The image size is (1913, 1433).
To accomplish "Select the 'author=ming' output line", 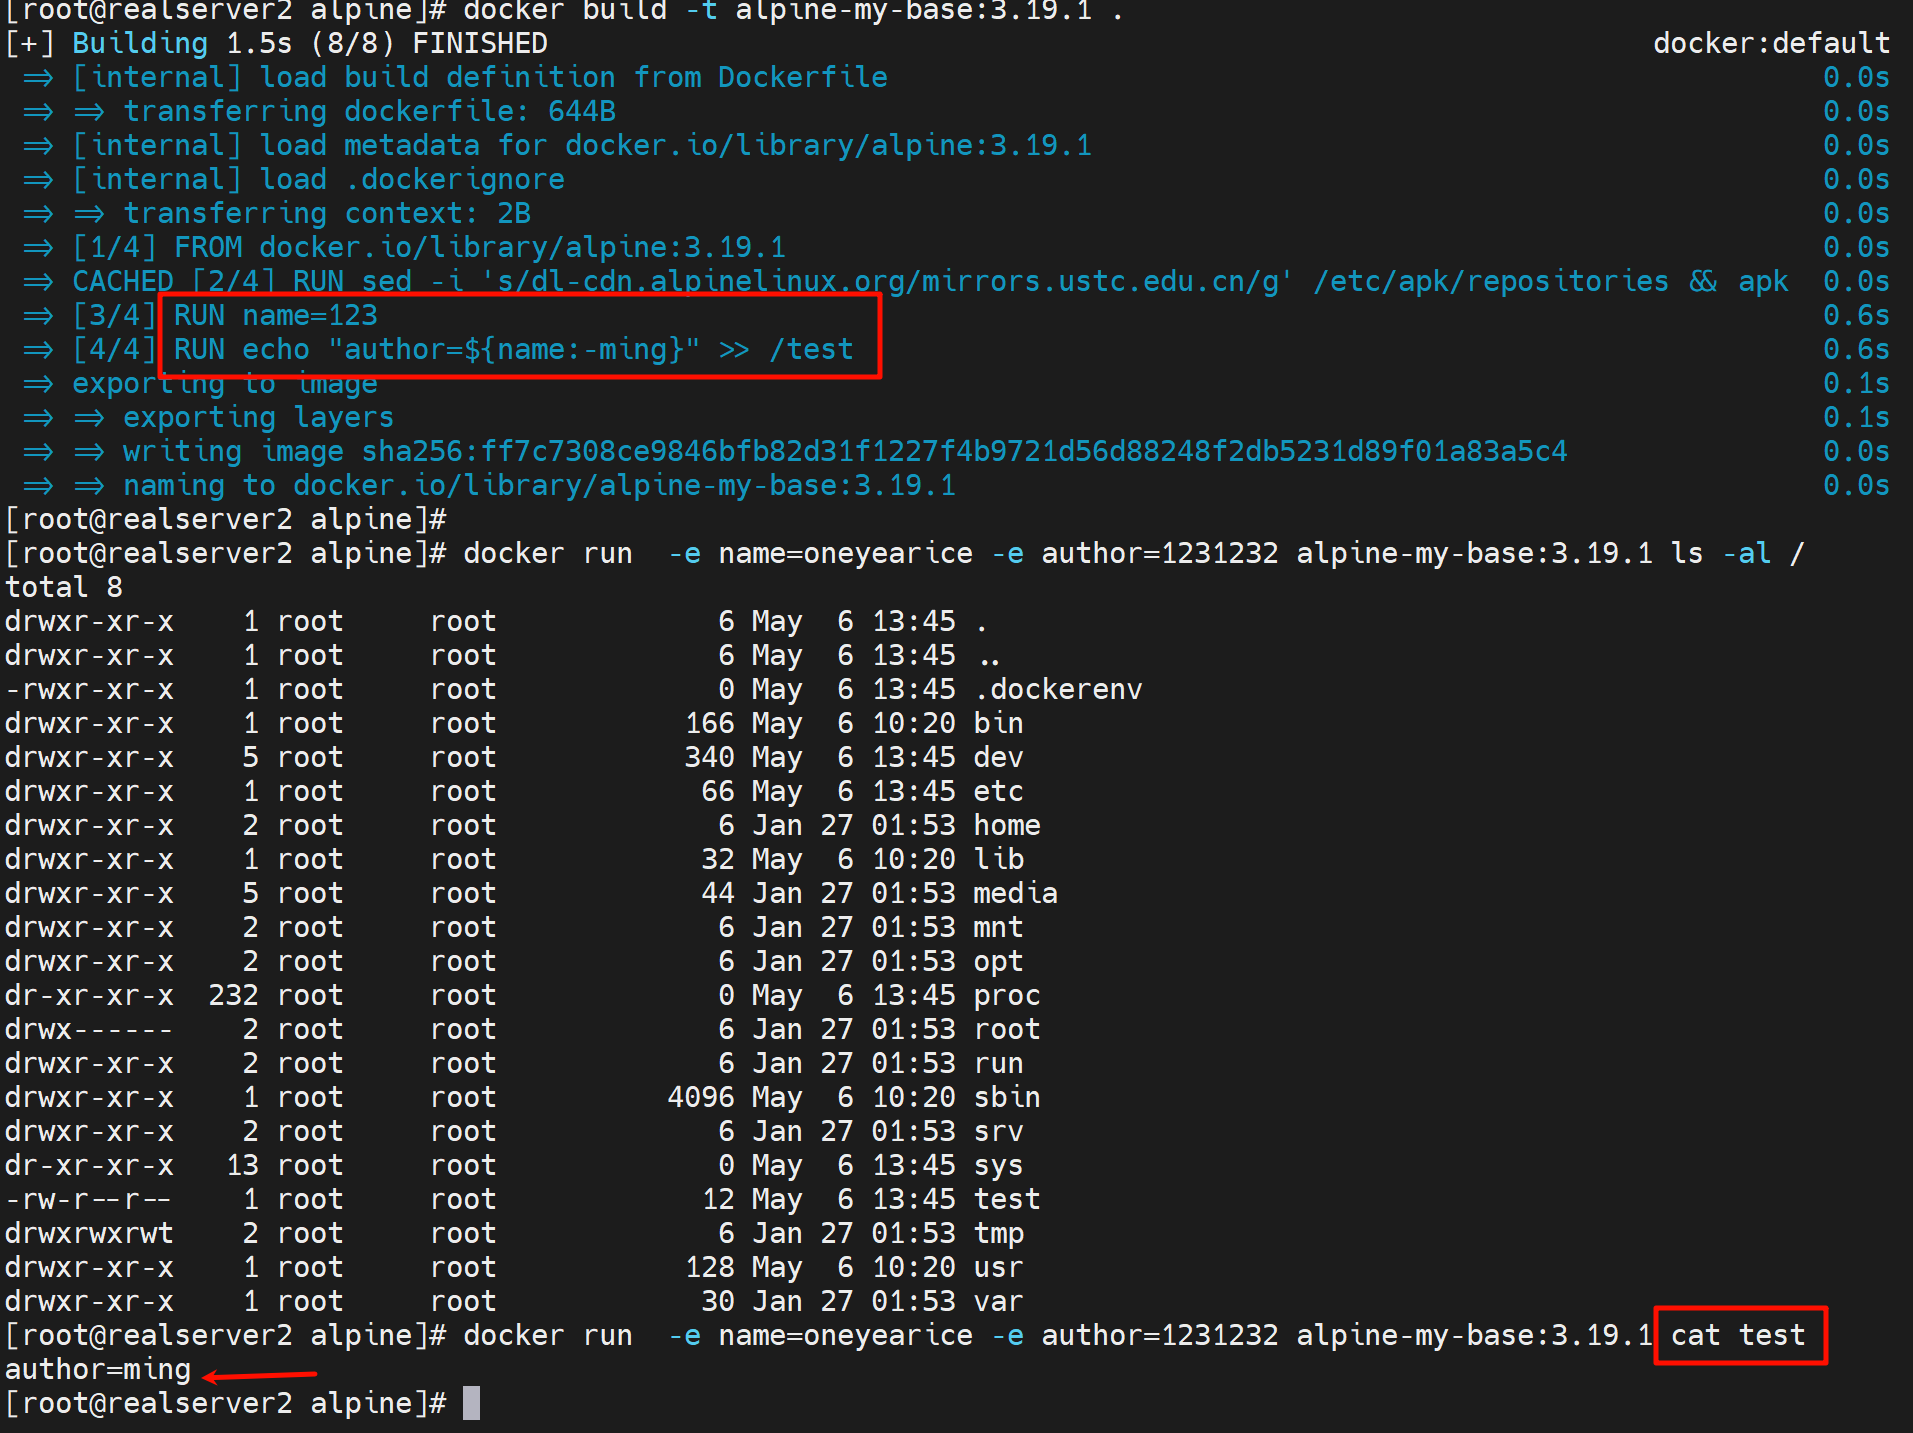I will click(98, 1369).
